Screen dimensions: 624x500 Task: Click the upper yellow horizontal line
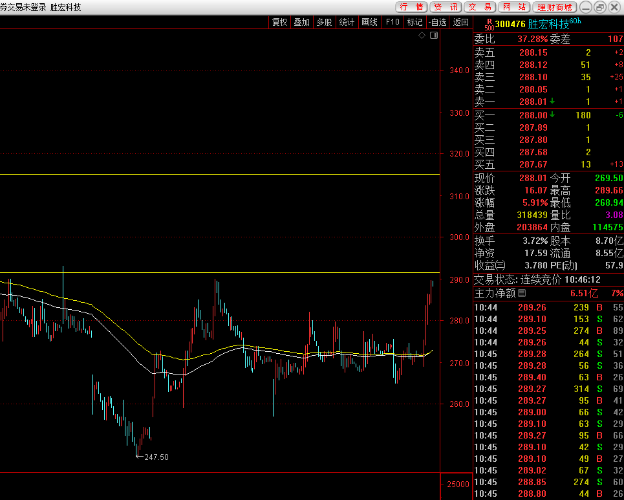point(220,174)
